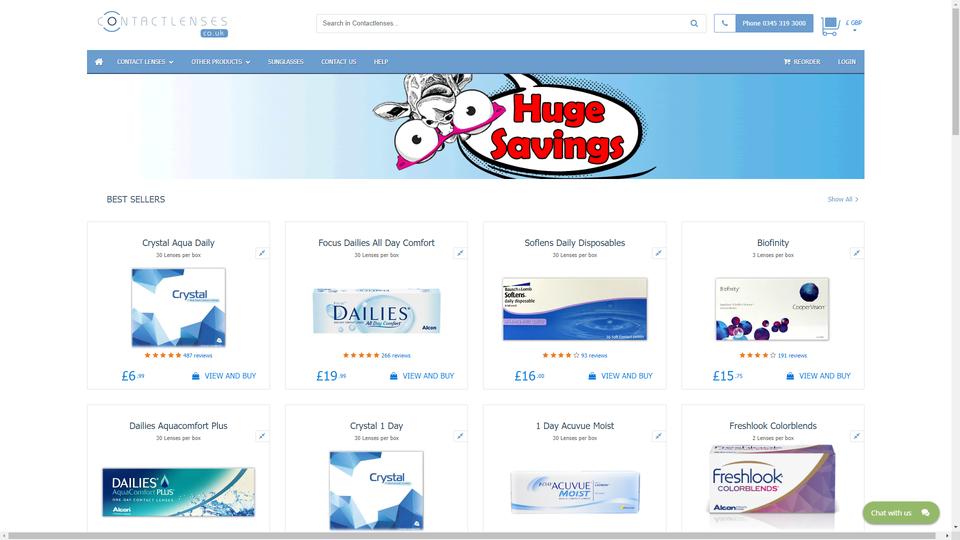The width and height of the screenshot is (960, 540).
Task: Click the Biofinity product title
Action: point(773,243)
